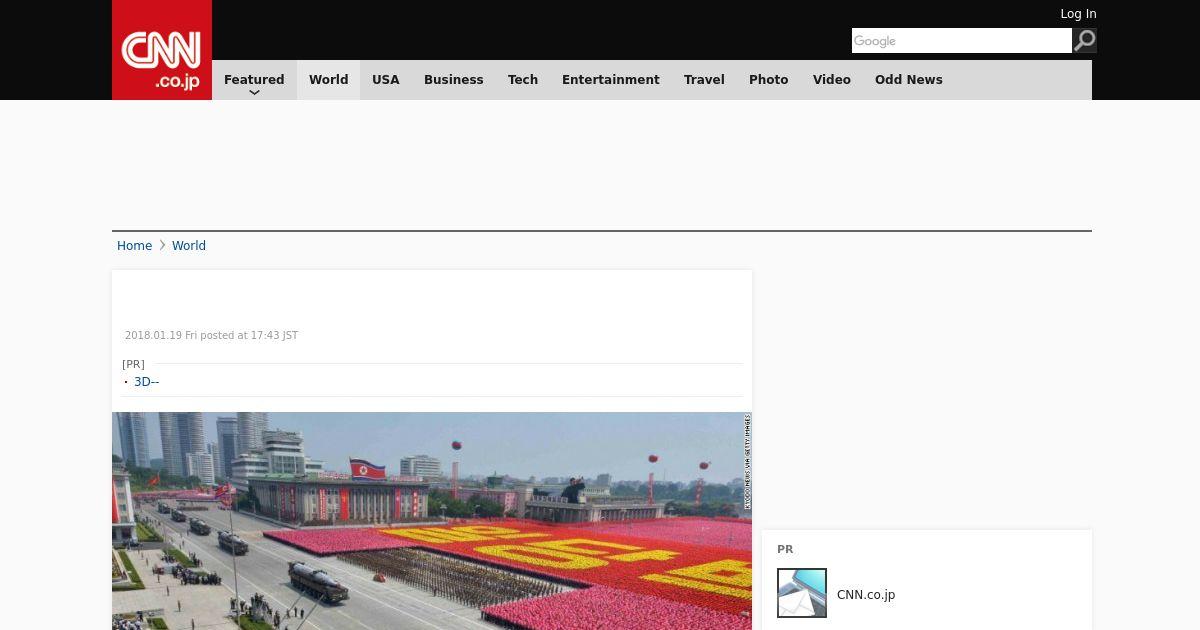Open the Odd News section

tap(909, 80)
